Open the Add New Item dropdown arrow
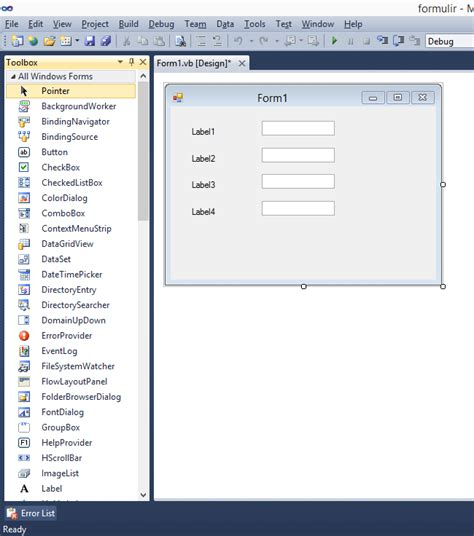 [77, 41]
